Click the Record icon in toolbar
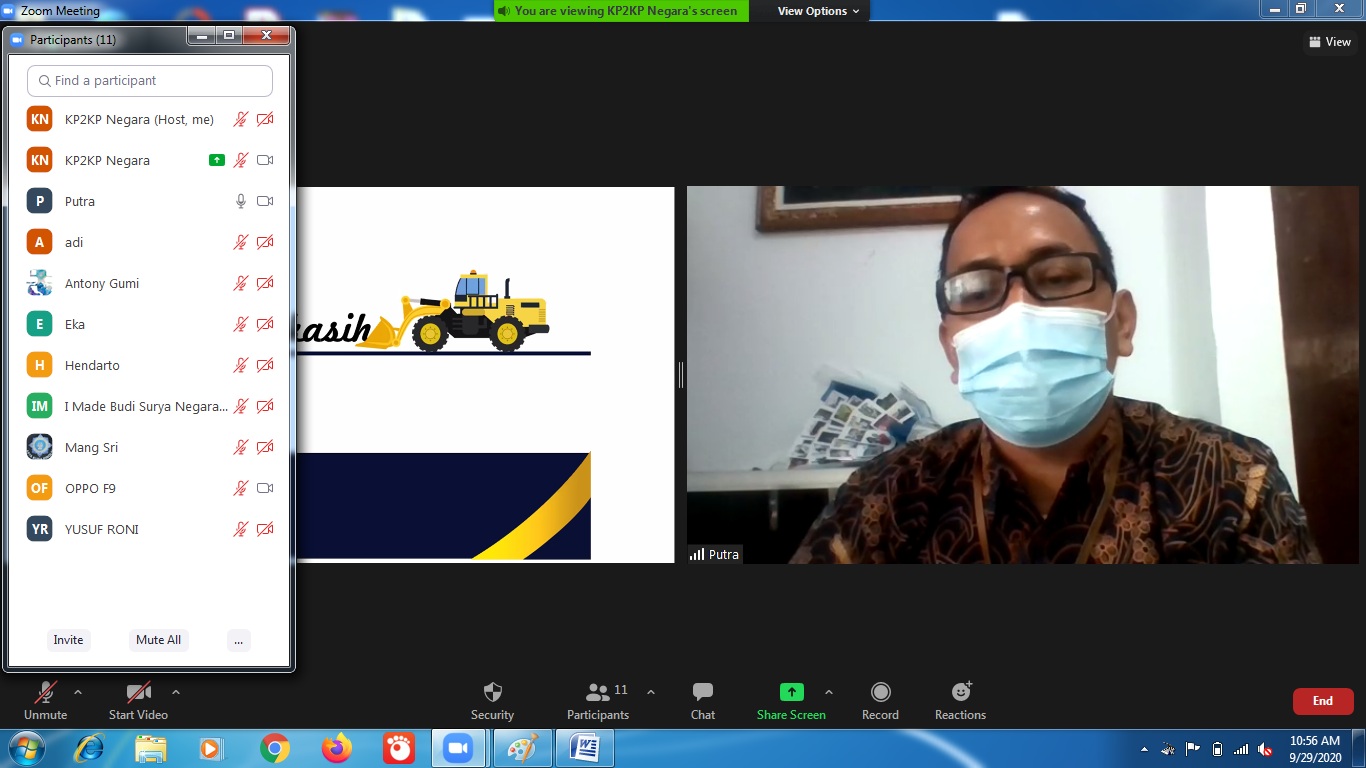 [x=880, y=692]
